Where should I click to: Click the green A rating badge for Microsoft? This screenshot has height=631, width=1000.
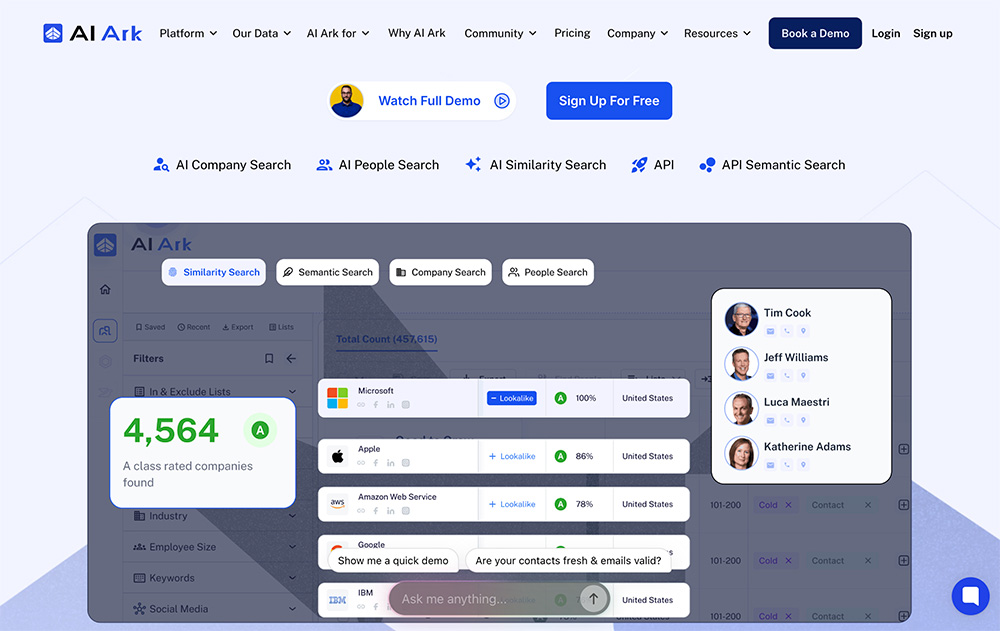[561, 398]
